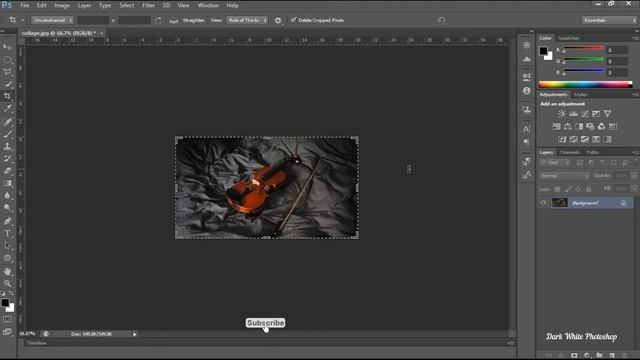Select the Clone Stamp tool
640x360 pixels.
7,146
